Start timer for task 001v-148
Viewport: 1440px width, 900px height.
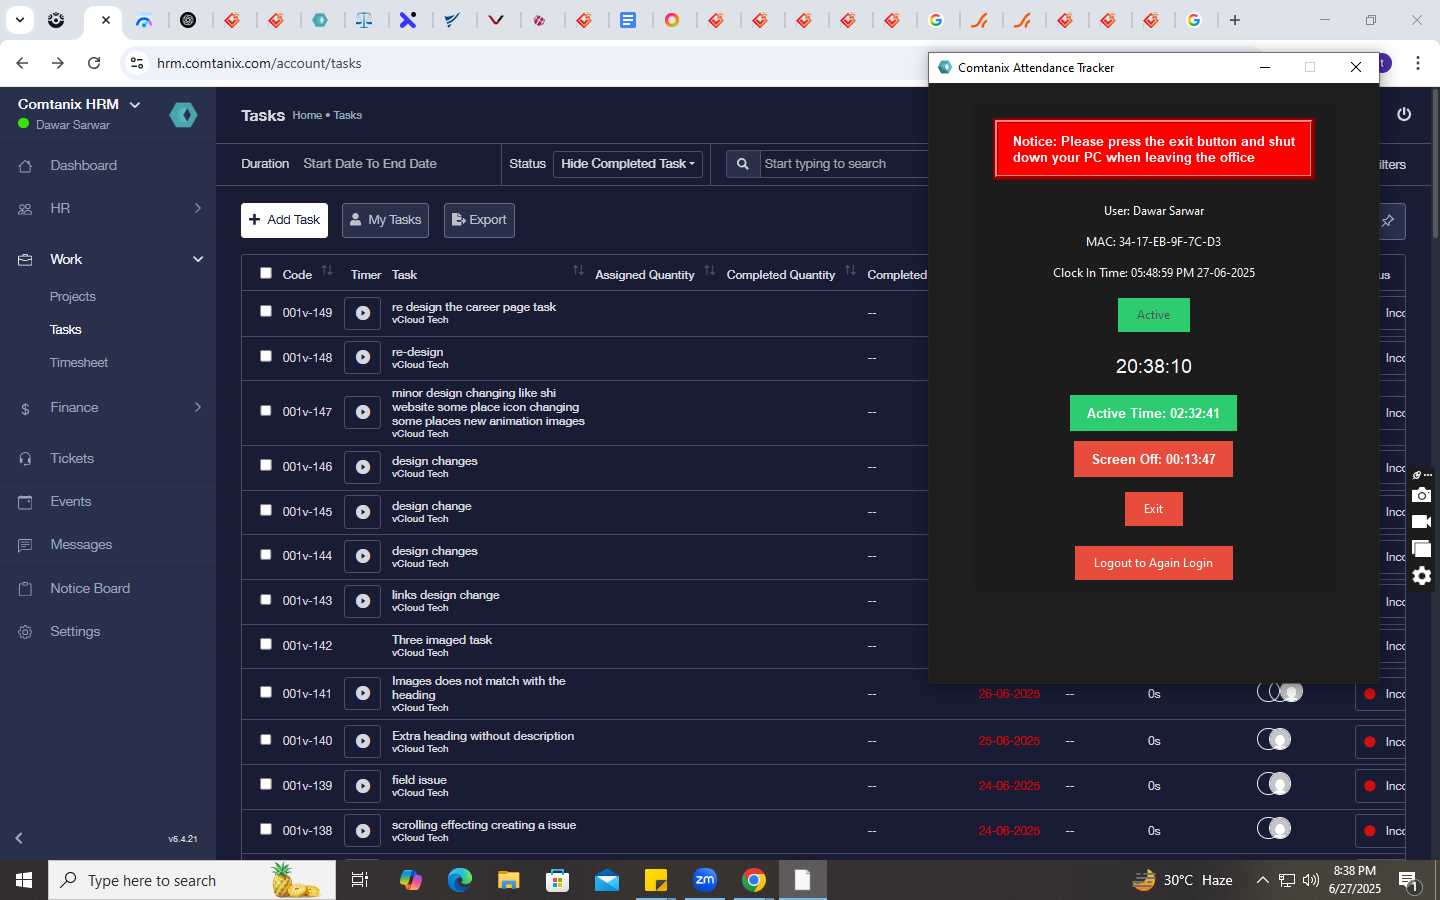coord(362,358)
